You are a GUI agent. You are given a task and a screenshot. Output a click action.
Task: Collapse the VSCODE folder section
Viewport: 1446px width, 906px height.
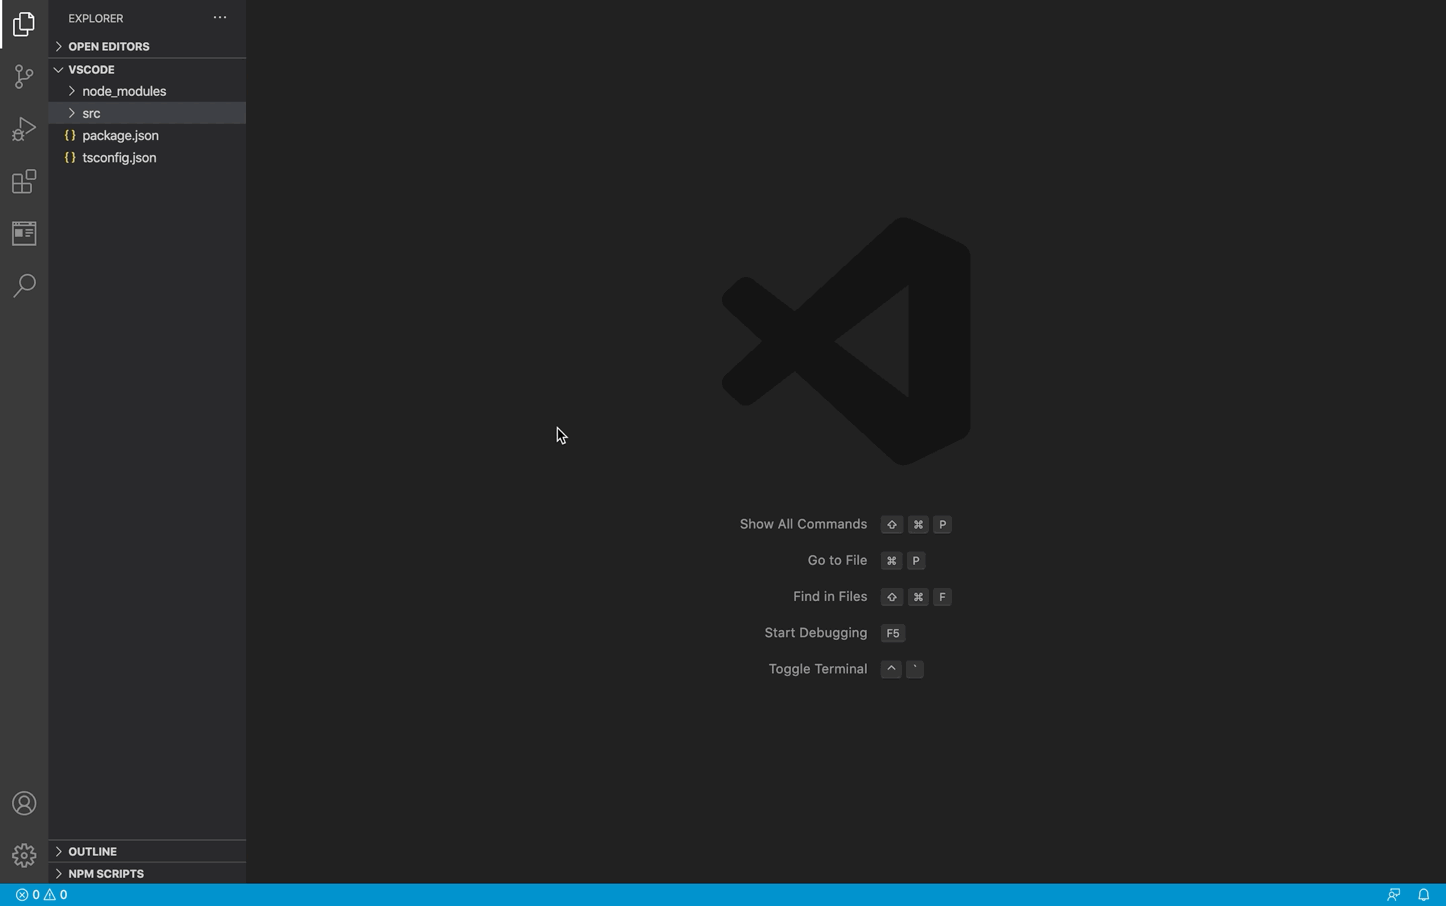pyautogui.click(x=147, y=70)
